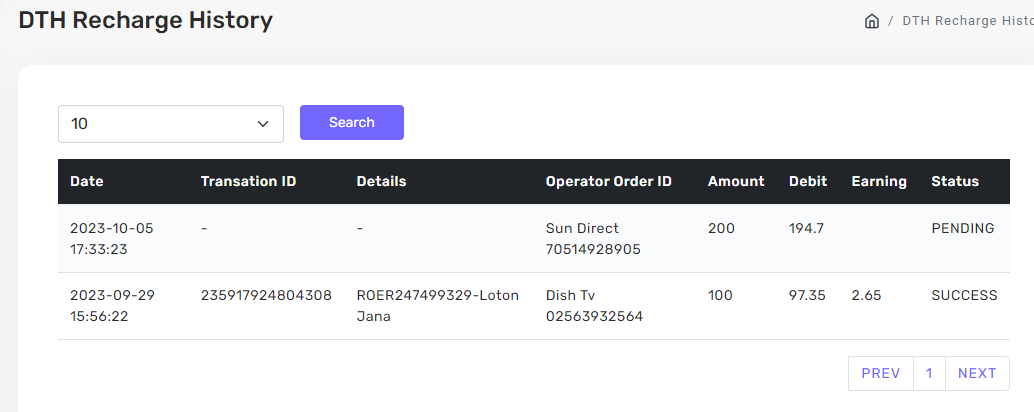Go to the NEXT page

click(x=977, y=373)
